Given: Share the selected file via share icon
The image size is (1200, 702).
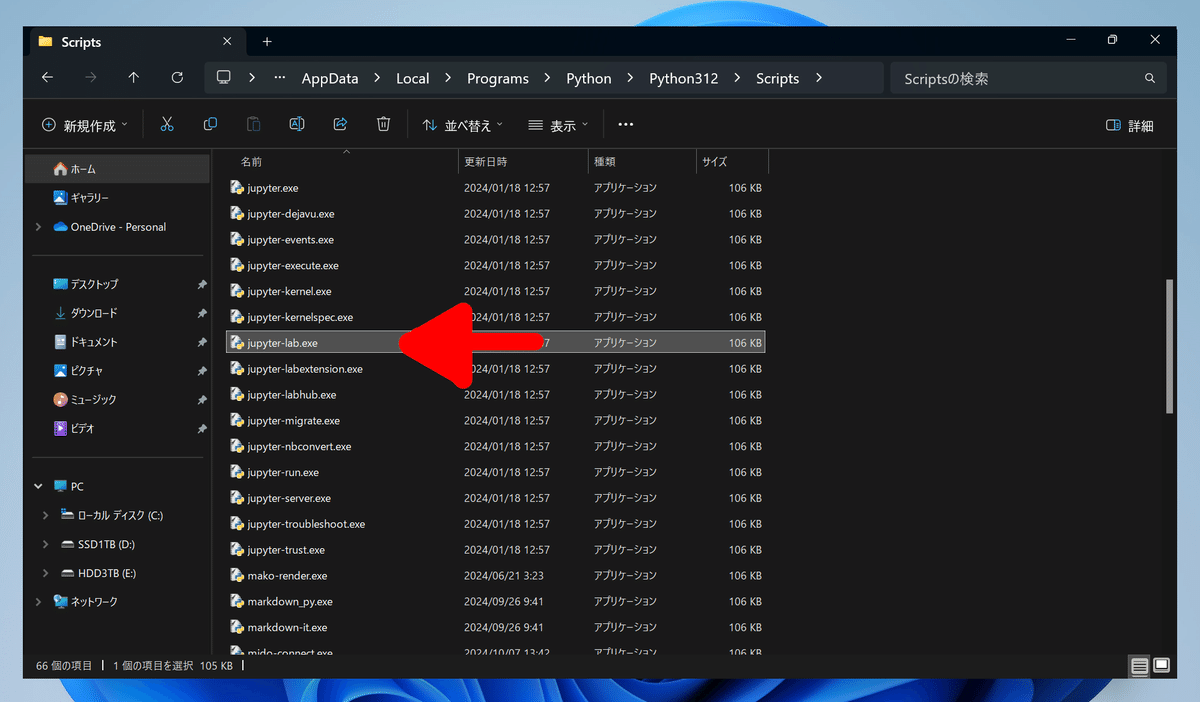Looking at the screenshot, I should [x=340, y=124].
